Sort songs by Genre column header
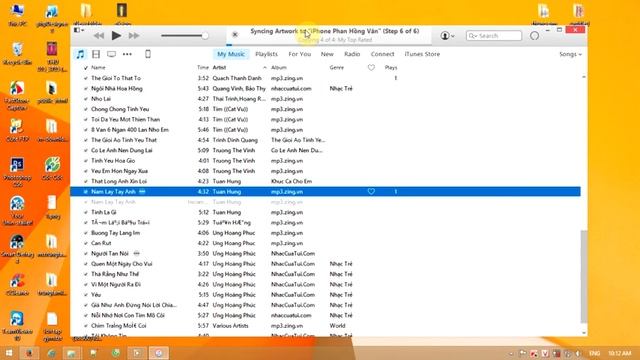The width and height of the screenshot is (640, 360). click(337, 67)
